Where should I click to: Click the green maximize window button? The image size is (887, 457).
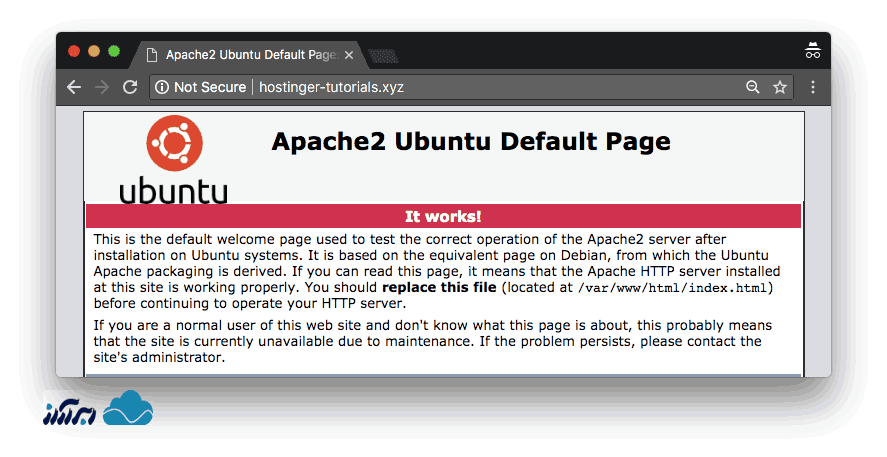coord(114,52)
